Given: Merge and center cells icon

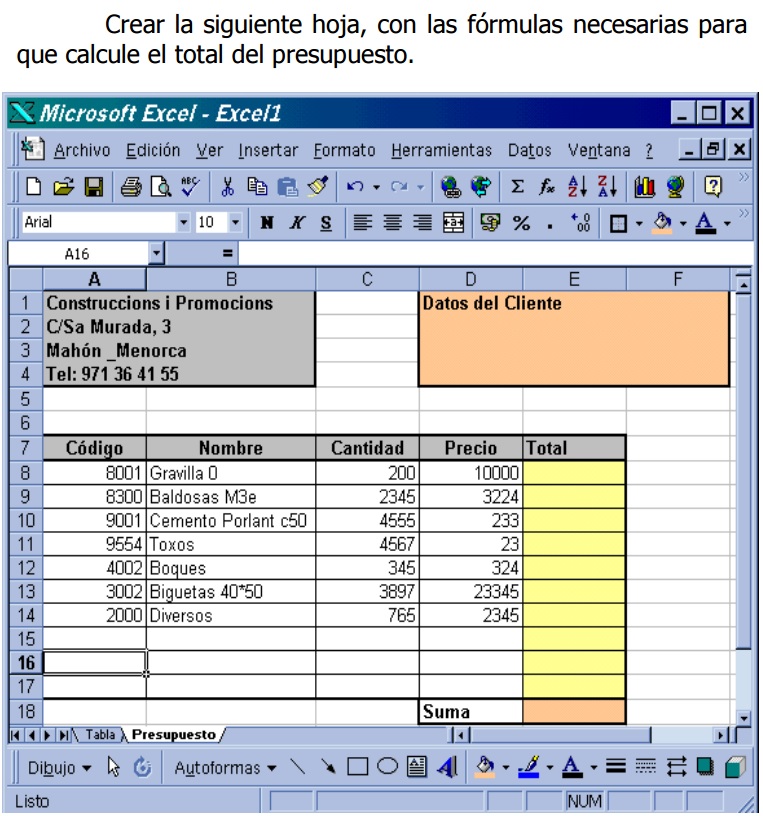Looking at the screenshot, I should 453,223.
